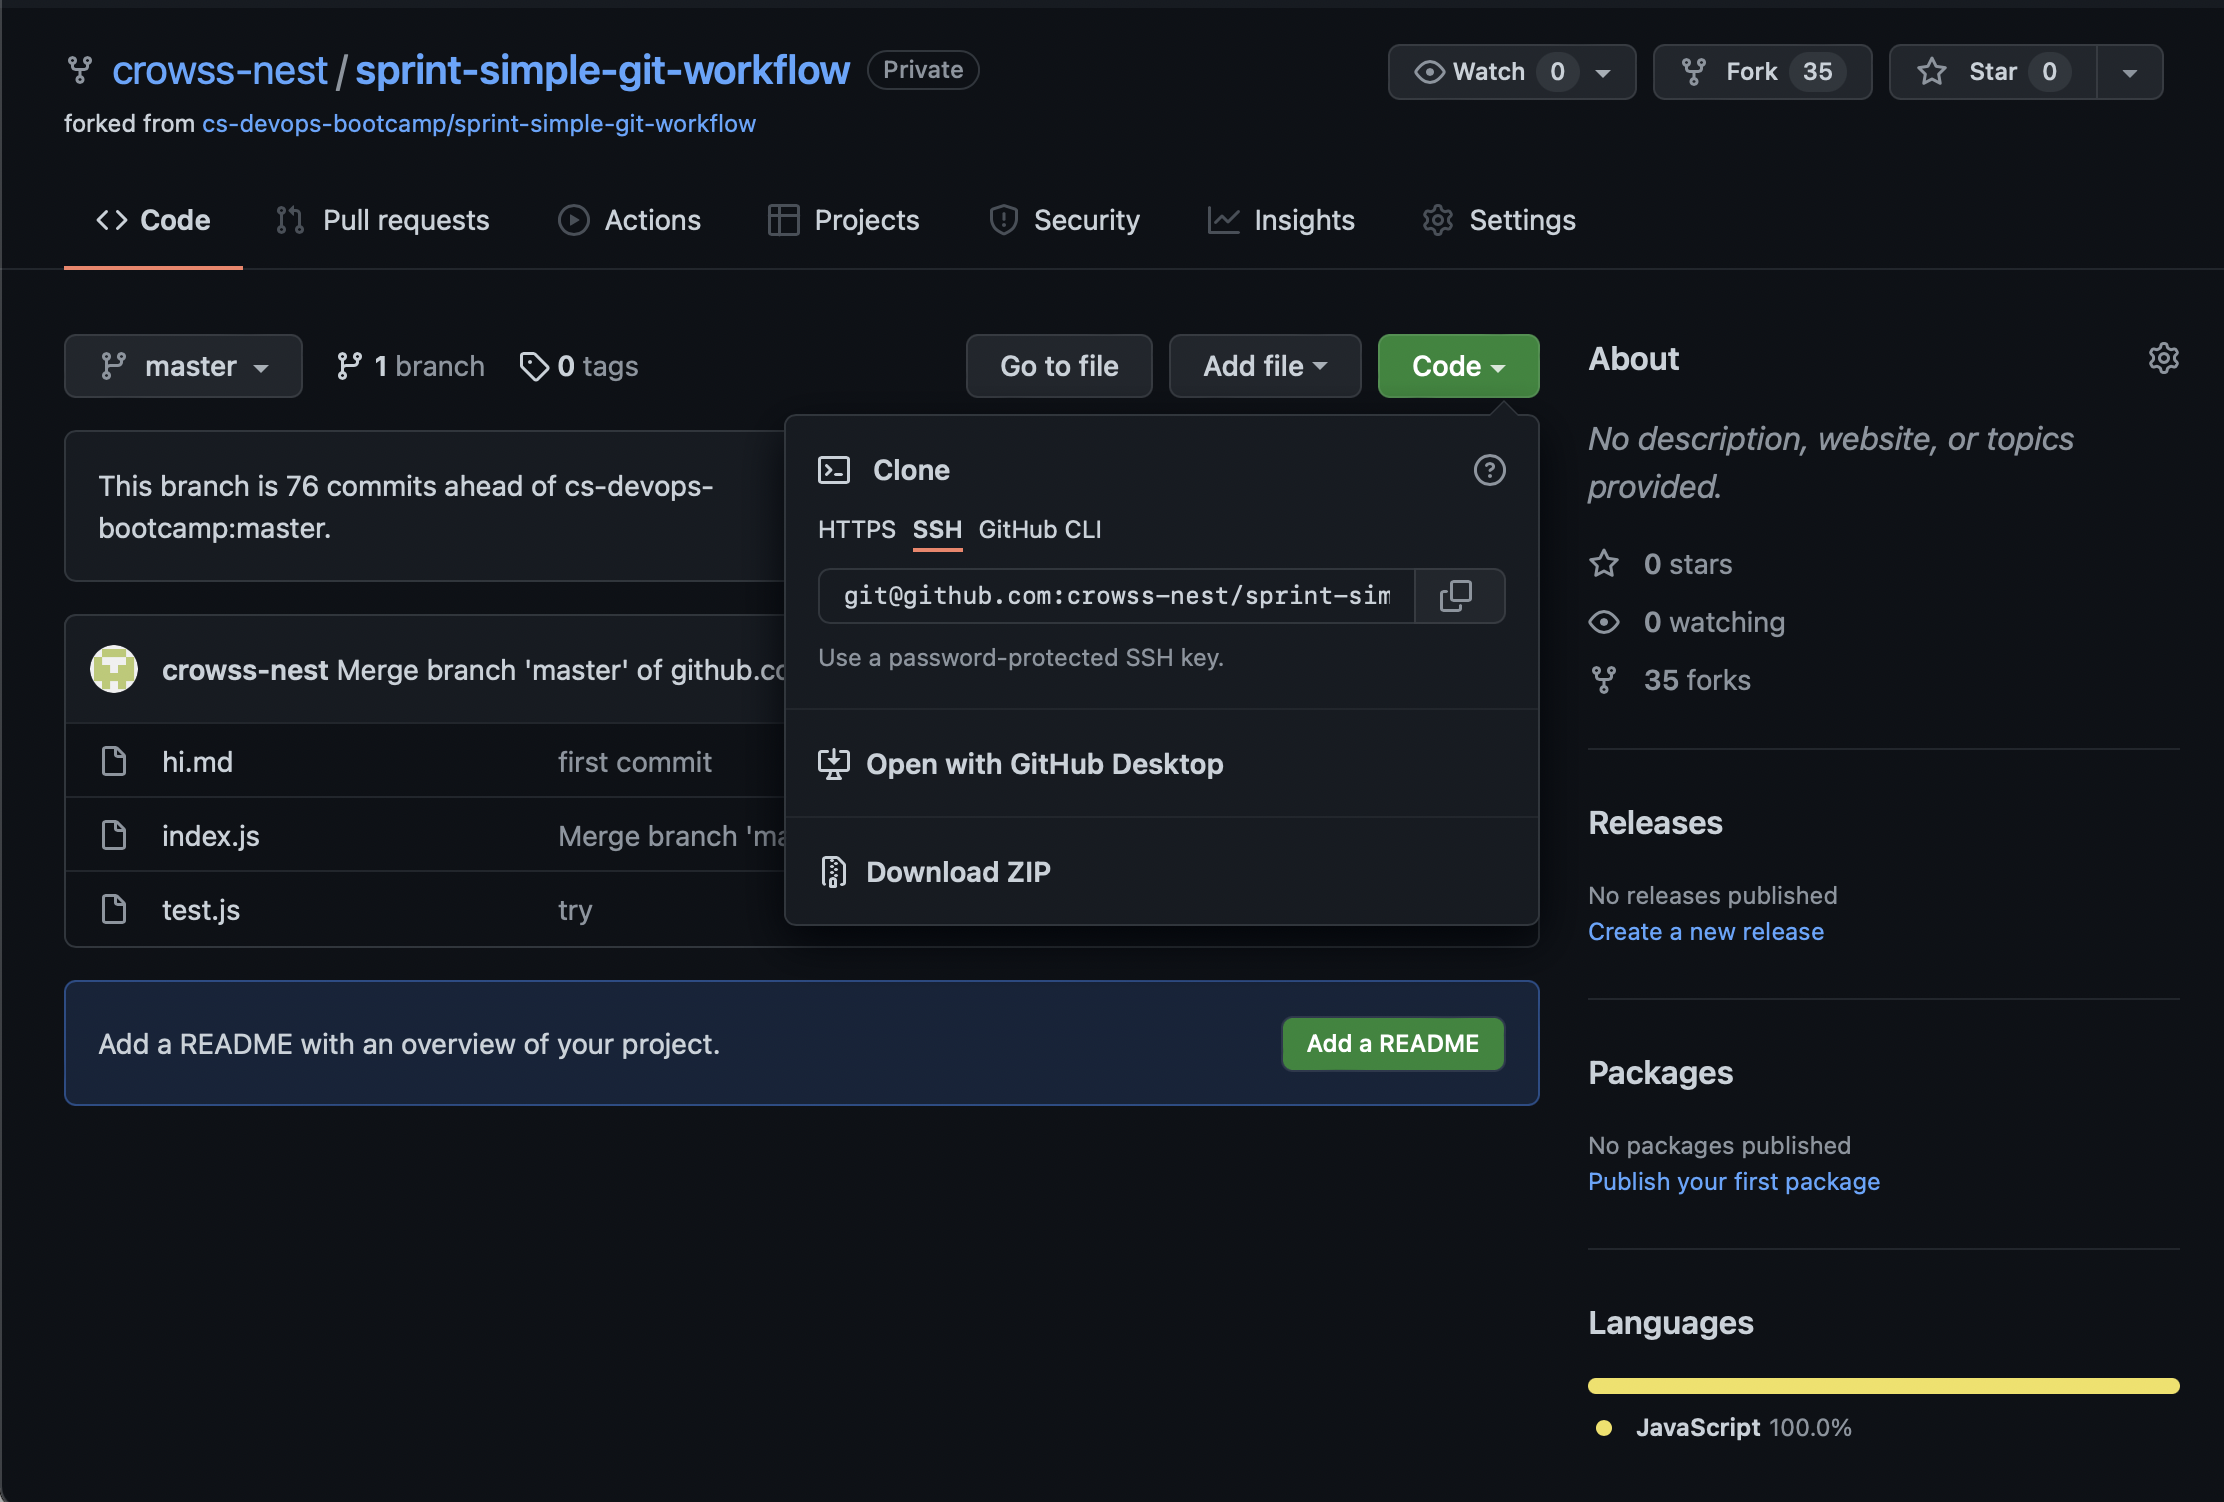This screenshot has width=2224, height=1502.
Task: Click the fork icon beside 35 forks
Action: click(x=1604, y=680)
